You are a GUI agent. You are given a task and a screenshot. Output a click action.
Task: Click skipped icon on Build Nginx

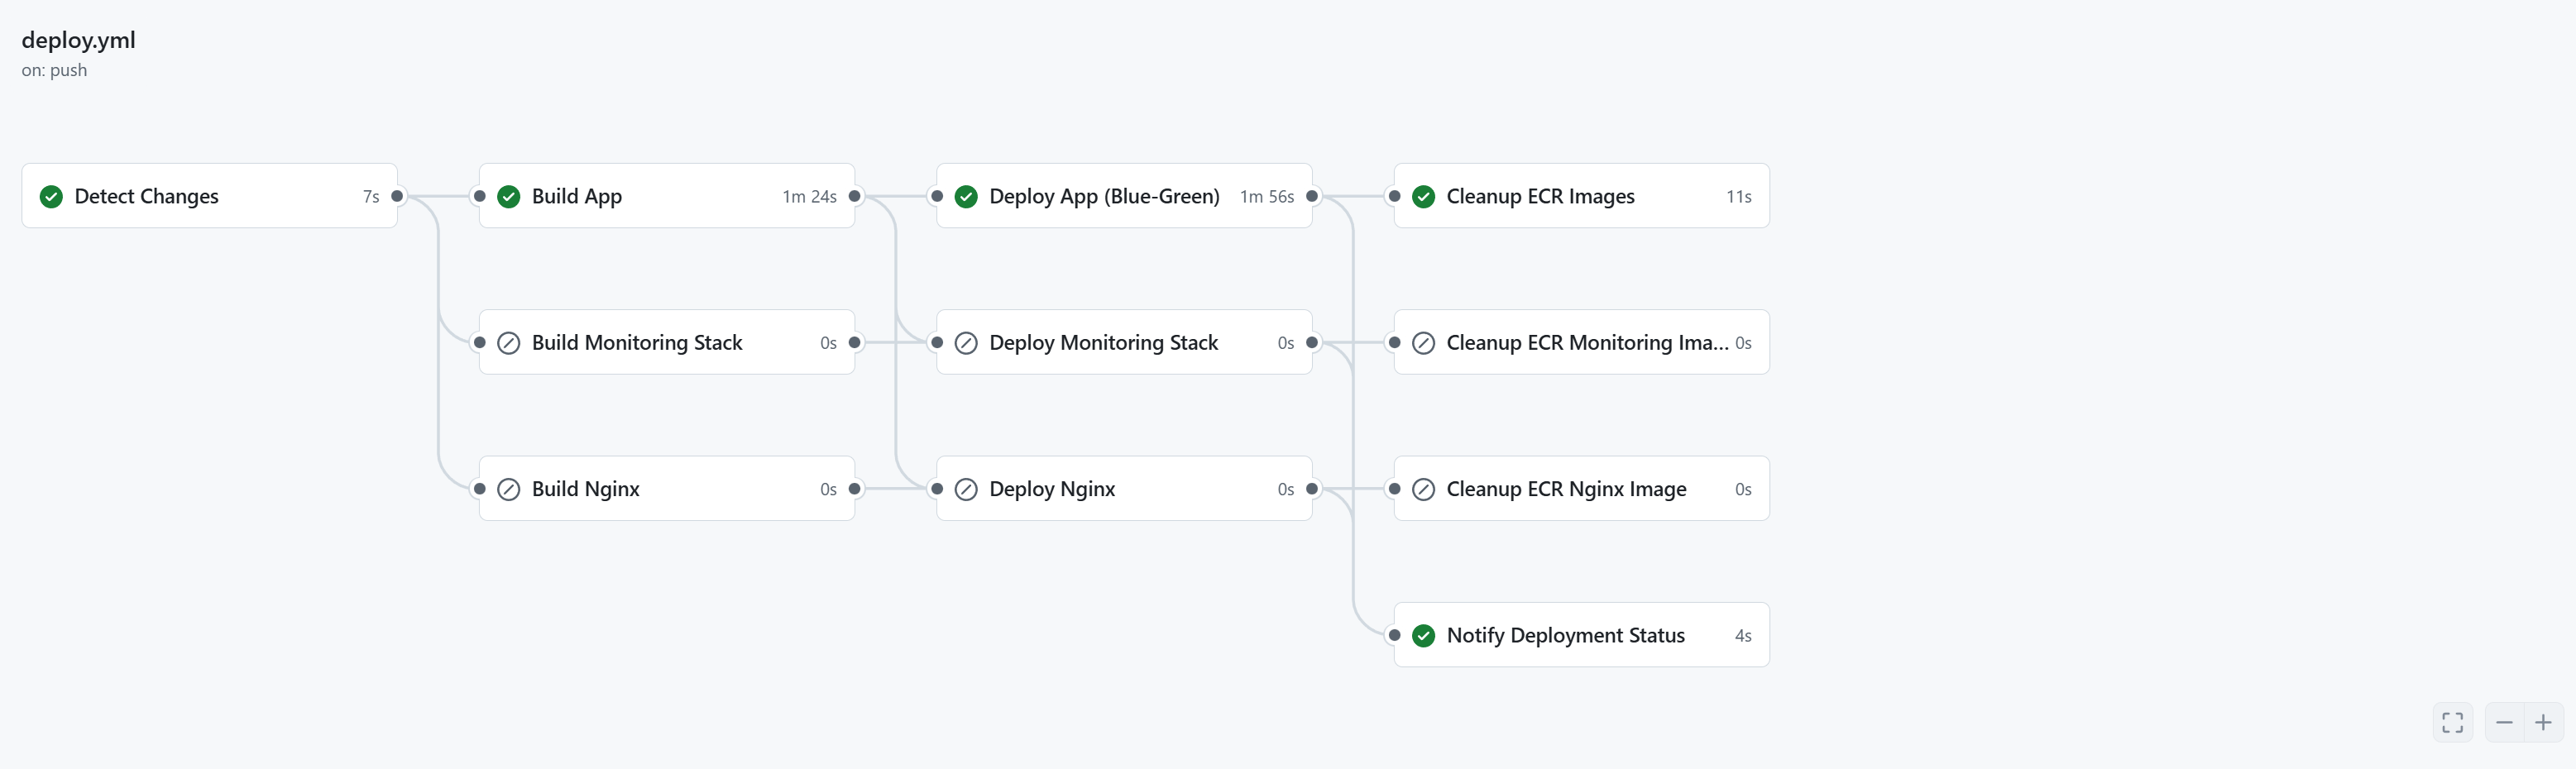pos(509,489)
